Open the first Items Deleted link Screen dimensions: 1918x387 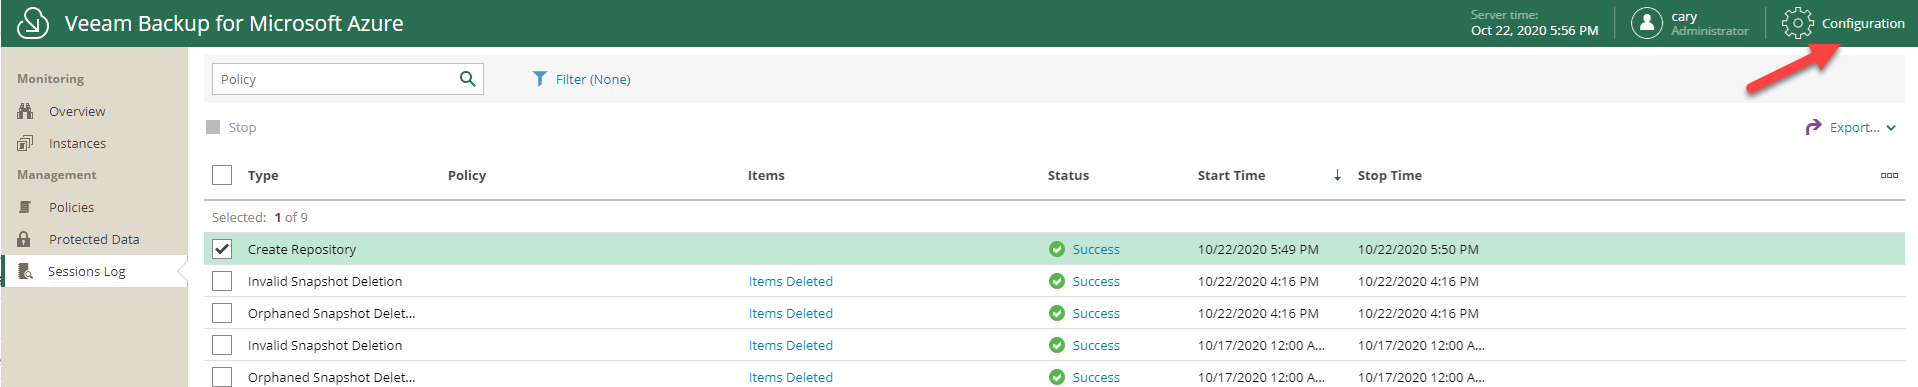(x=790, y=281)
